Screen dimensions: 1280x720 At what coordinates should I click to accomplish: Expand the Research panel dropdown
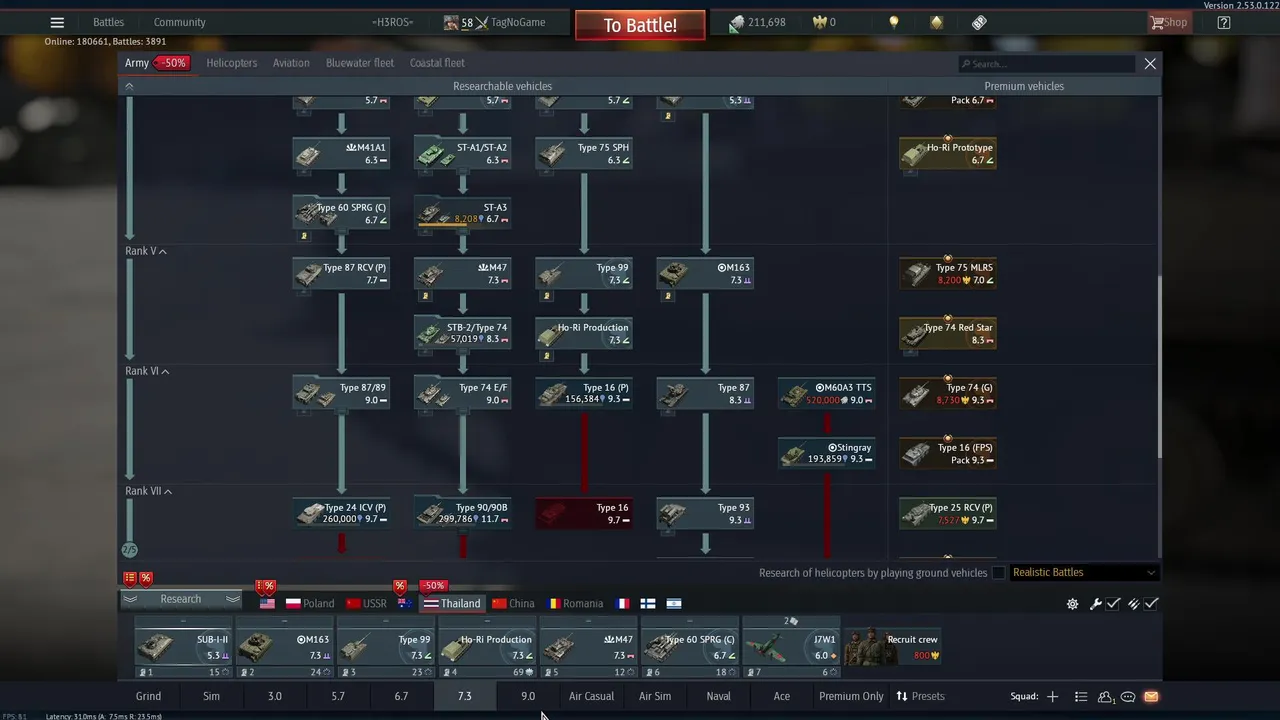[x=181, y=599]
